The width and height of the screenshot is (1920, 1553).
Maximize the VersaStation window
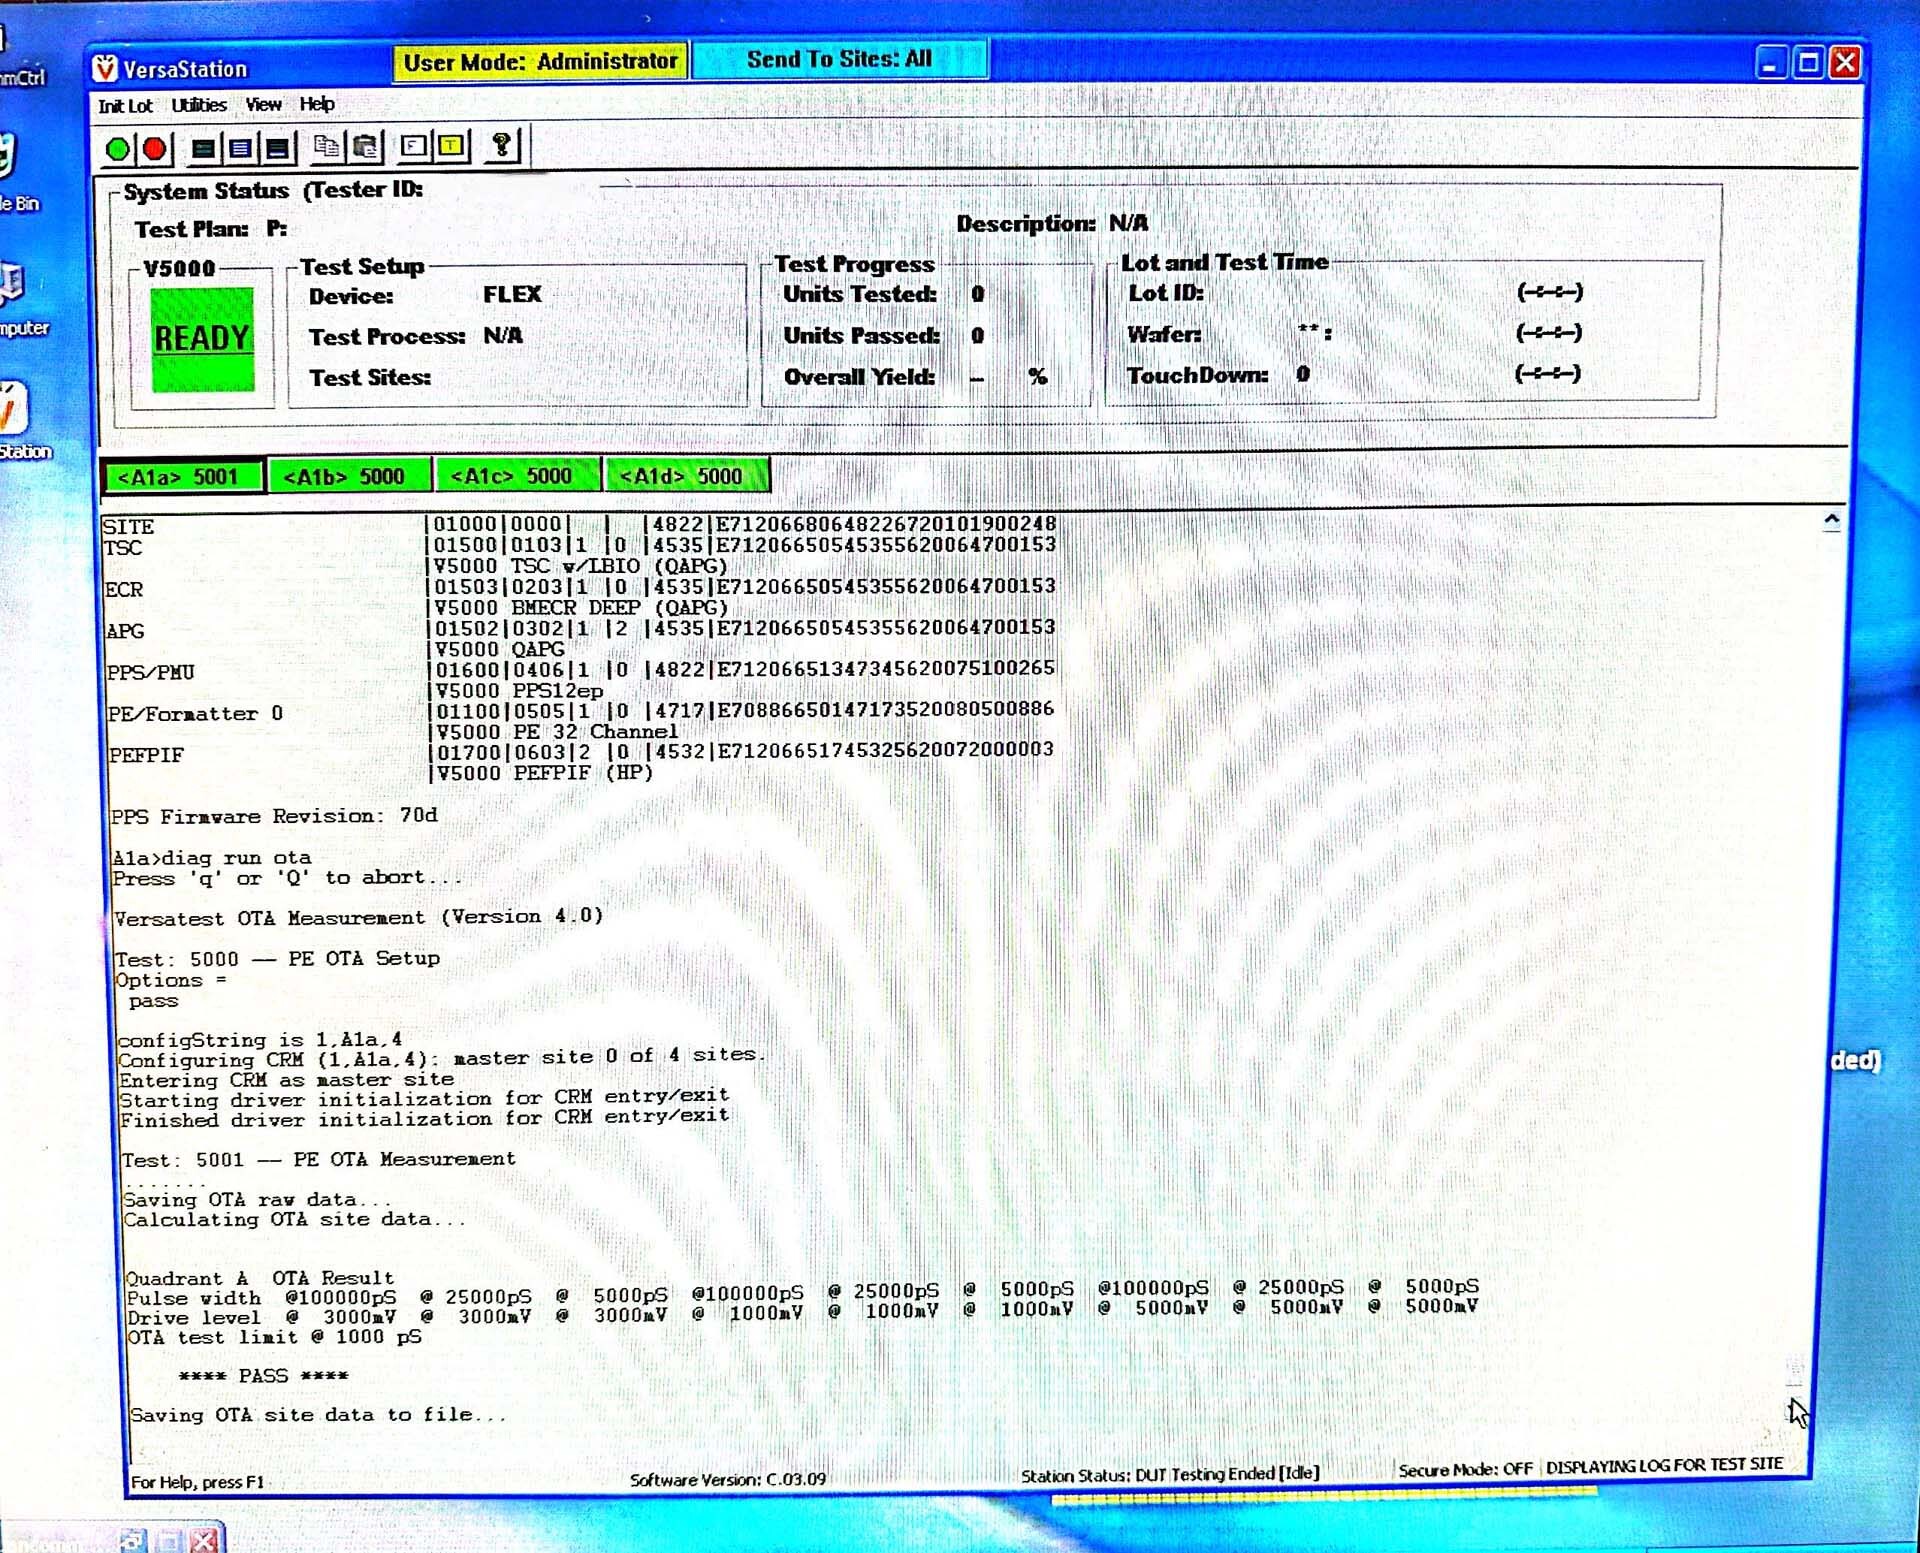pos(1808,64)
